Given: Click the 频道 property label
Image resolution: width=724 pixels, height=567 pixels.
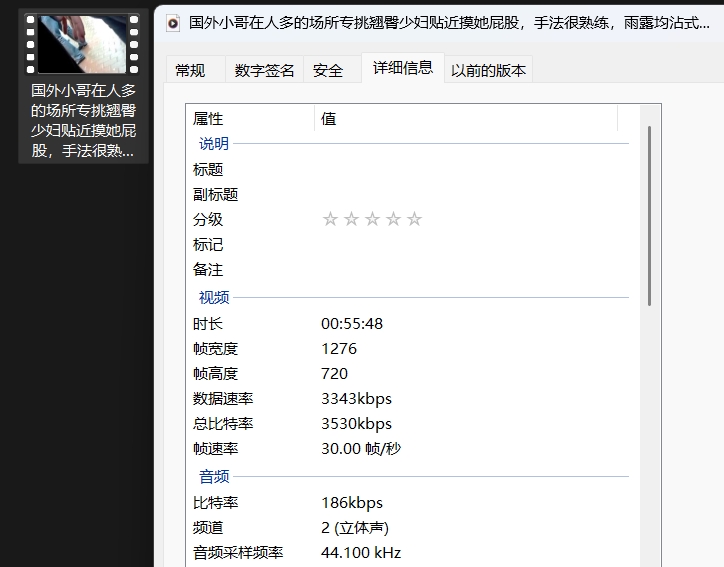Looking at the screenshot, I should tap(208, 527).
